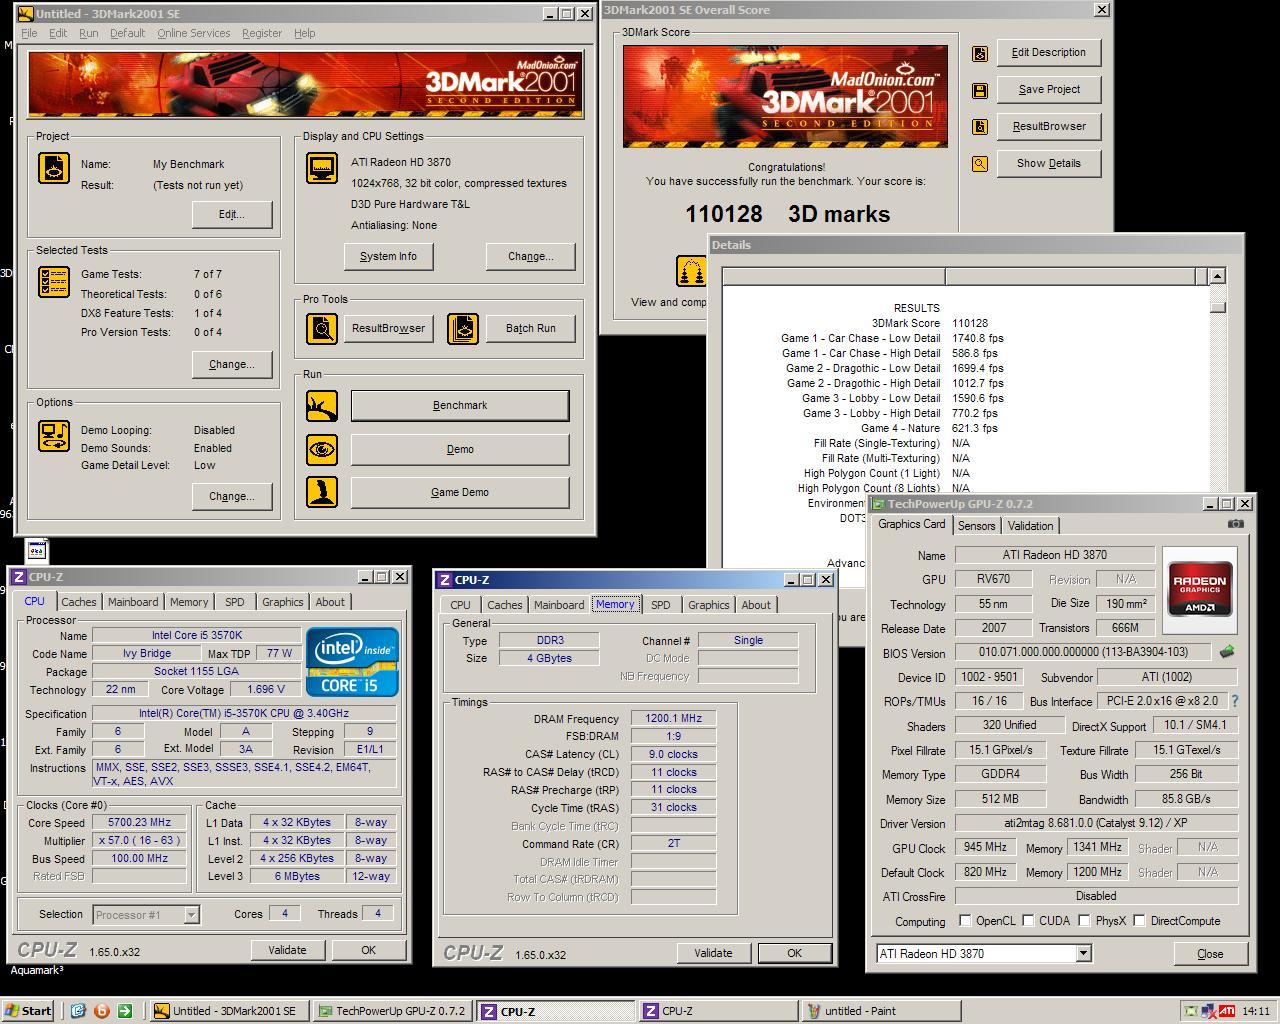Open the Graphics tab in memory CPU-Z window
This screenshot has width=1280, height=1024.
tap(709, 605)
